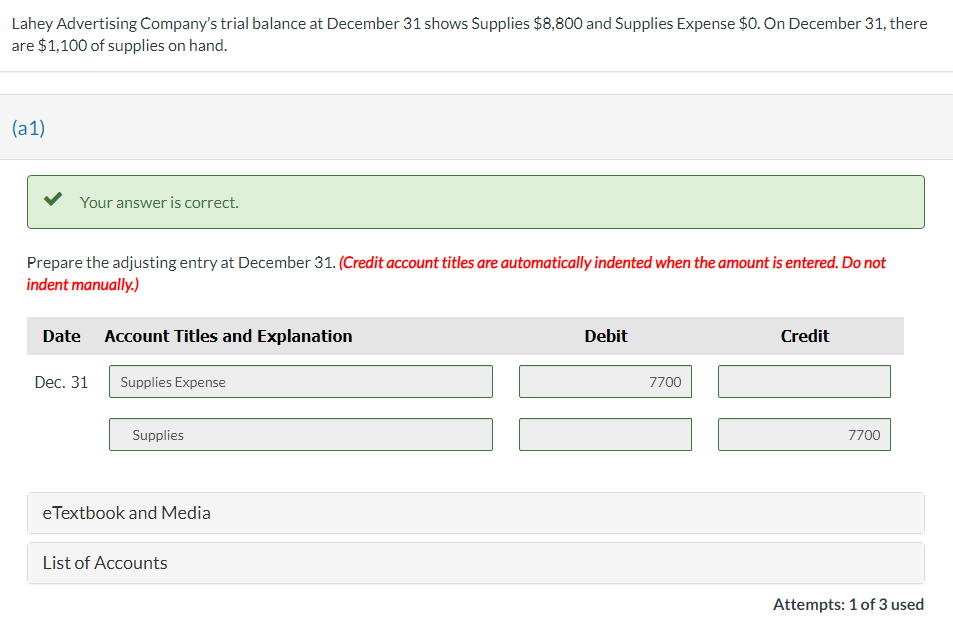Select the Dec. 31 date label
The width and height of the screenshot is (953, 627).
click(61, 381)
